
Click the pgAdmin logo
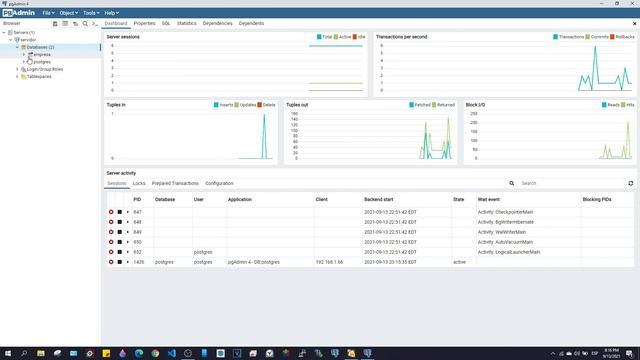[x=19, y=13]
